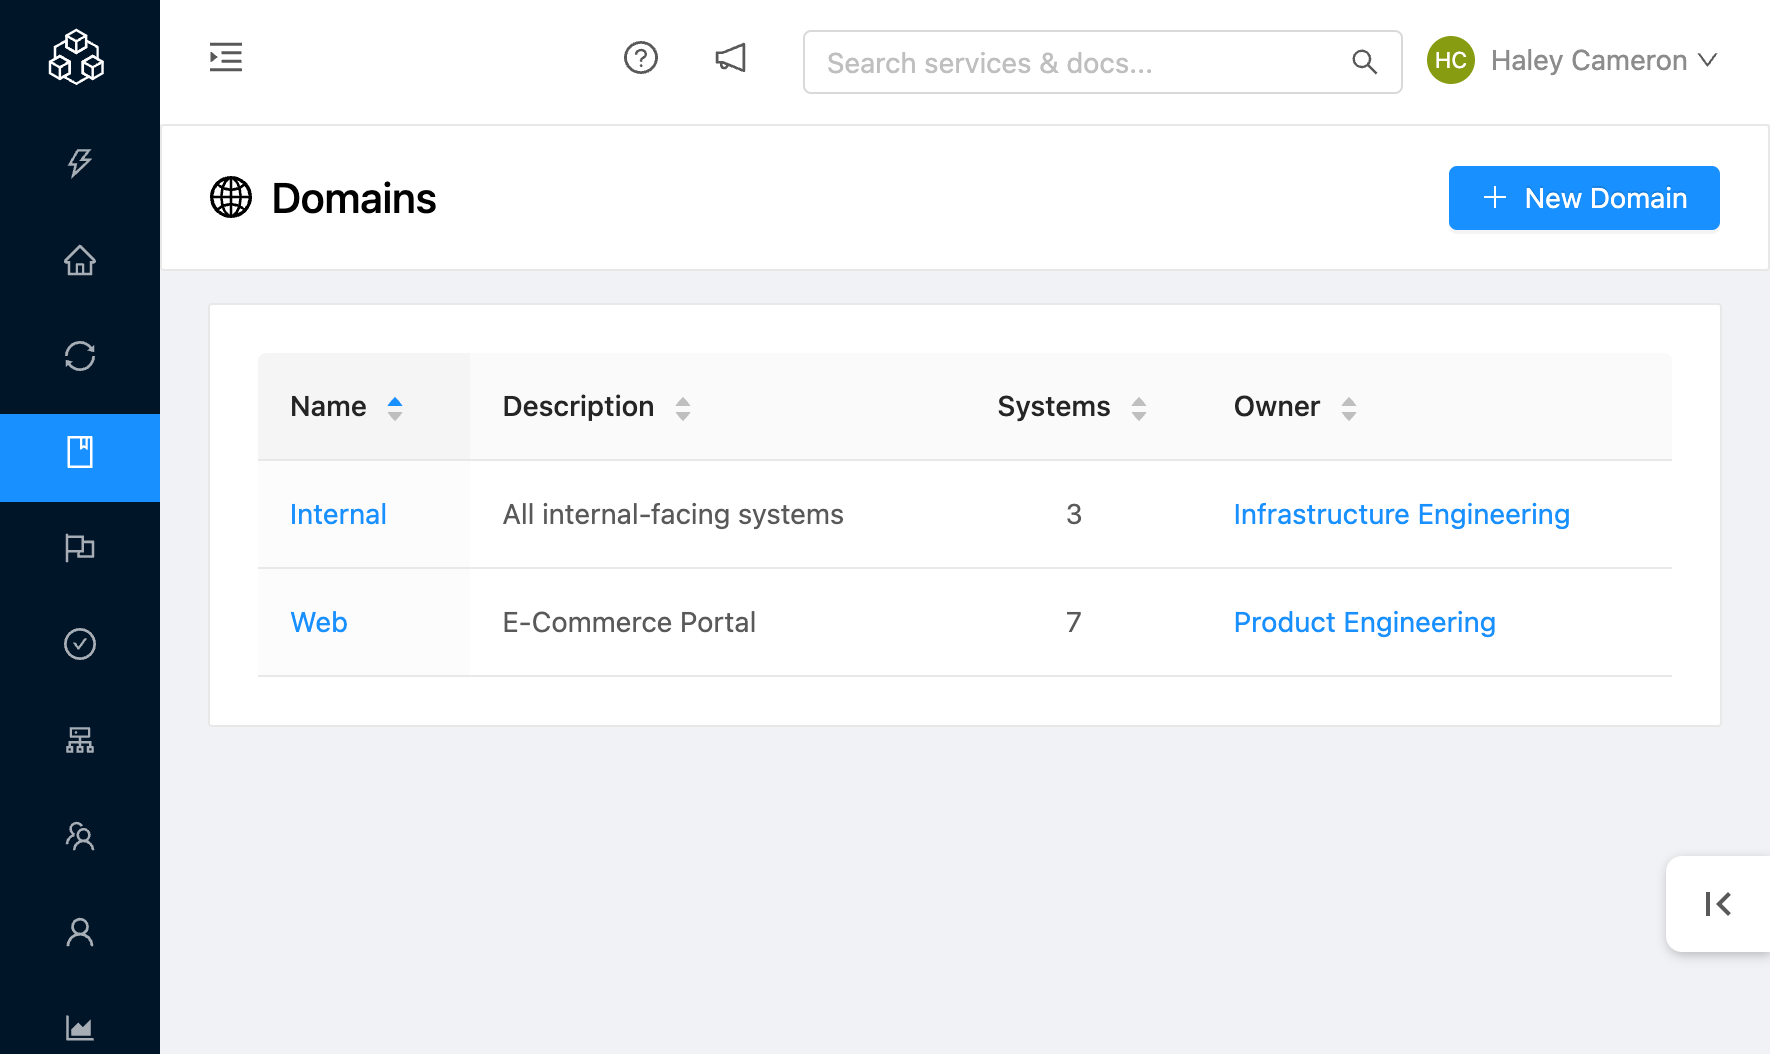Click the 'E-Commerce Portal' description cell
1770x1054 pixels.
629,622
